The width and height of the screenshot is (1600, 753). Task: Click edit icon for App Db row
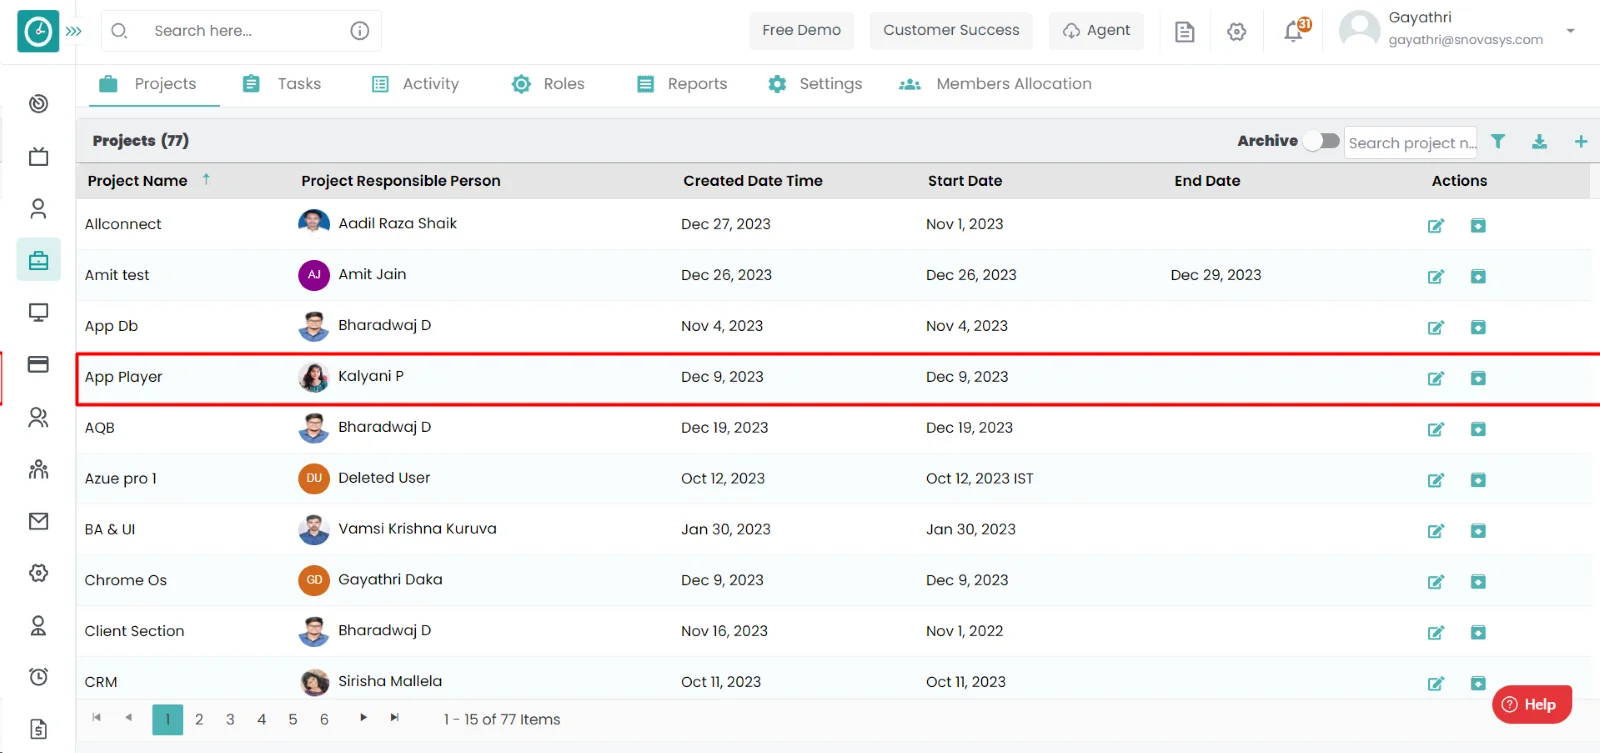pos(1436,328)
